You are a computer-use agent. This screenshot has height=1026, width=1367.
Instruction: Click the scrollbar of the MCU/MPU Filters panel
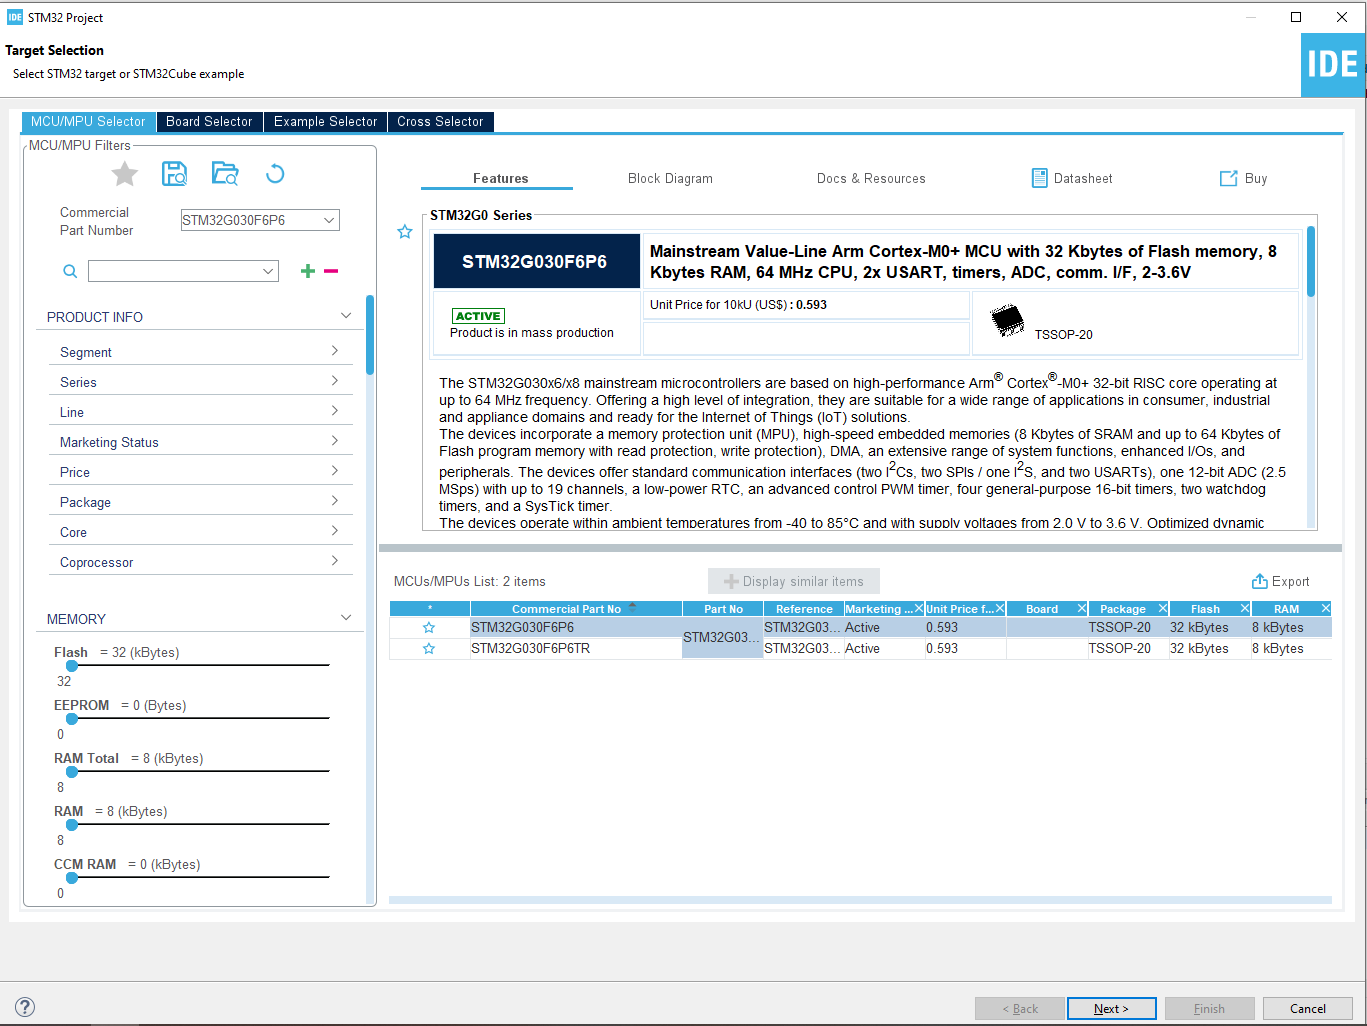(370, 335)
